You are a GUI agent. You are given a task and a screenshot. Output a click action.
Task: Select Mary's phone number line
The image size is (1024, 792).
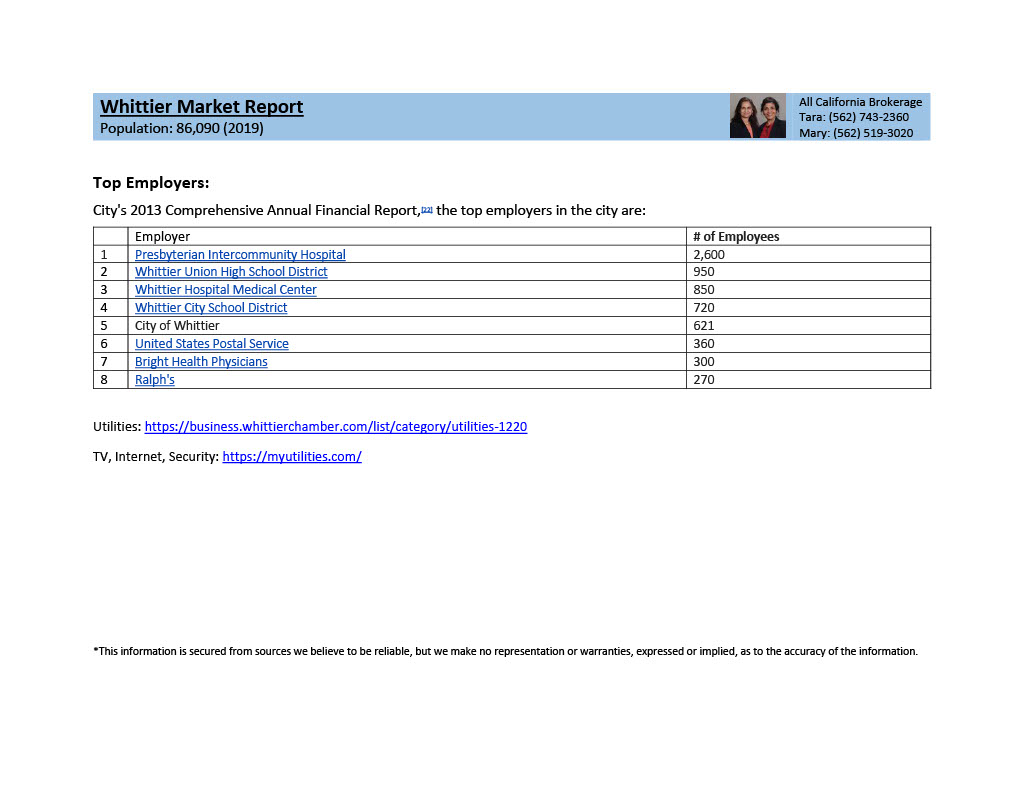coord(856,133)
